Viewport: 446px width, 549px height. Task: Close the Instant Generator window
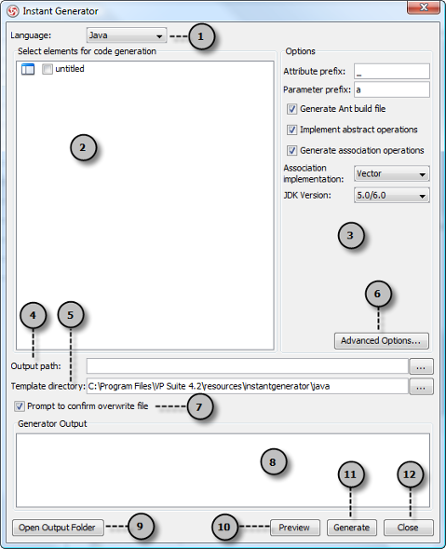pyautogui.click(x=423, y=7)
